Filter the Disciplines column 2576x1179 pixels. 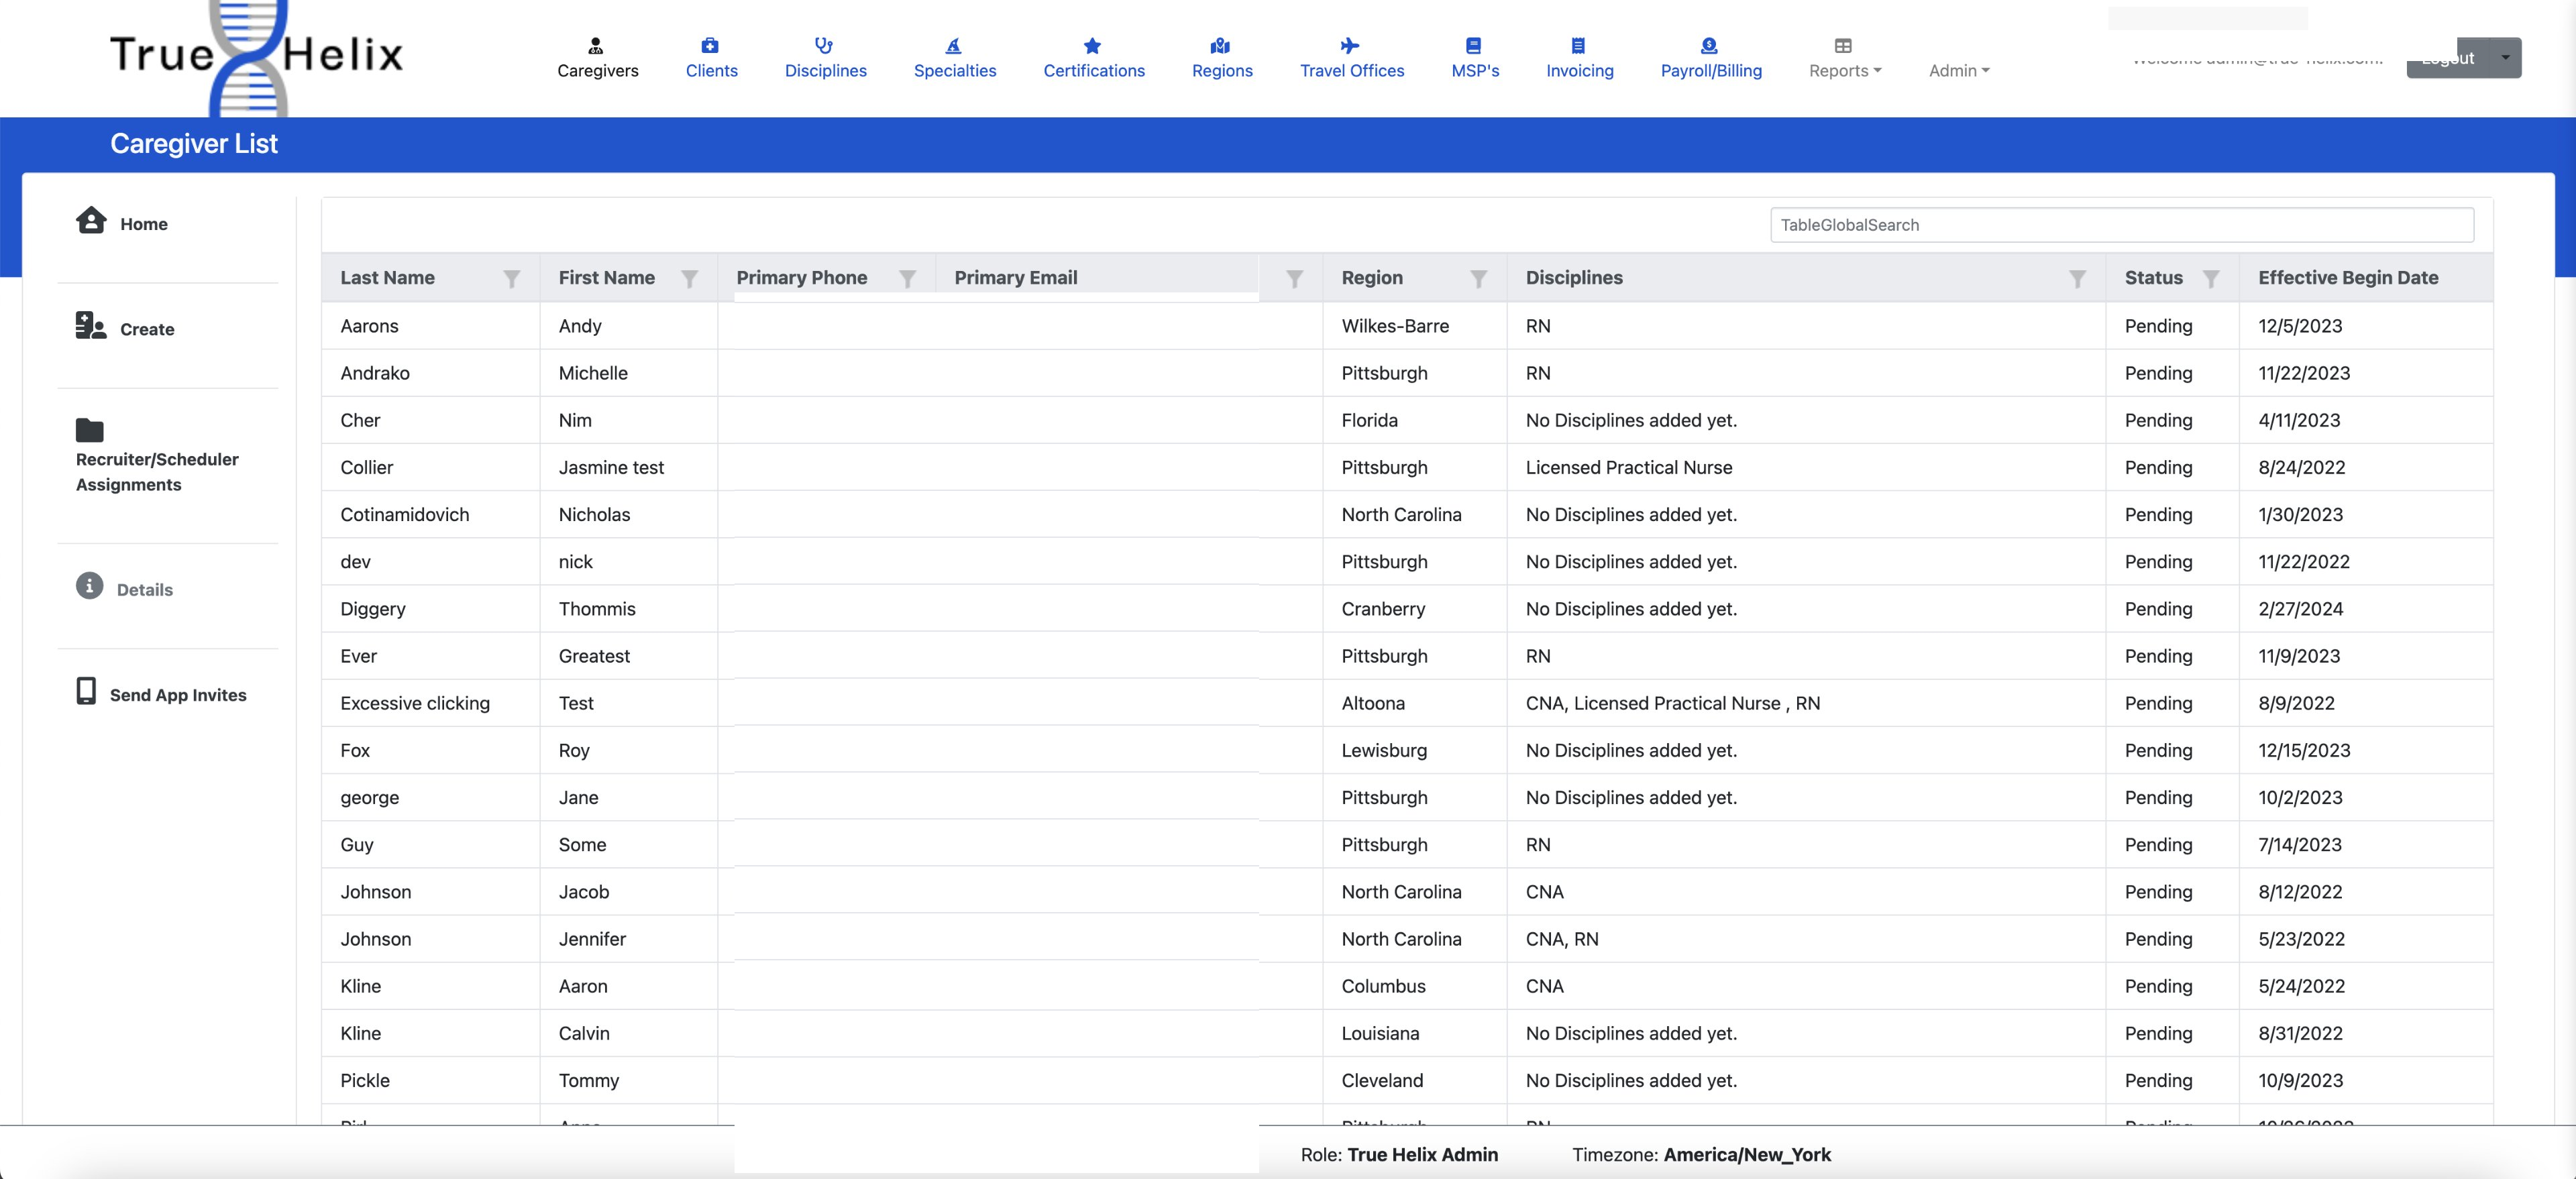click(x=2078, y=279)
